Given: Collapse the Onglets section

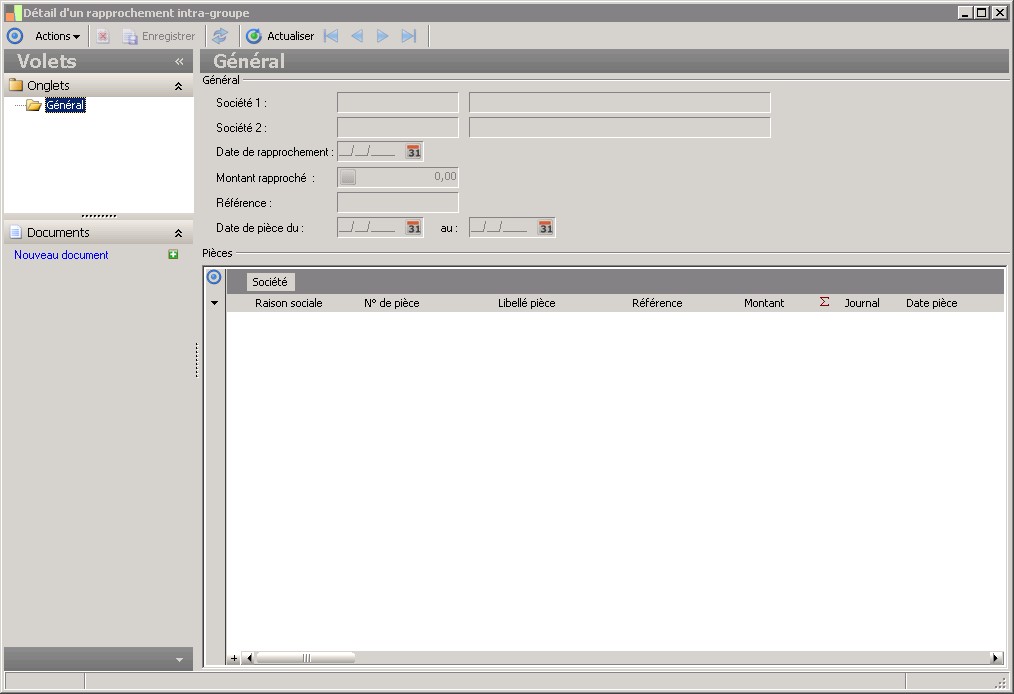Looking at the screenshot, I should [178, 86].
